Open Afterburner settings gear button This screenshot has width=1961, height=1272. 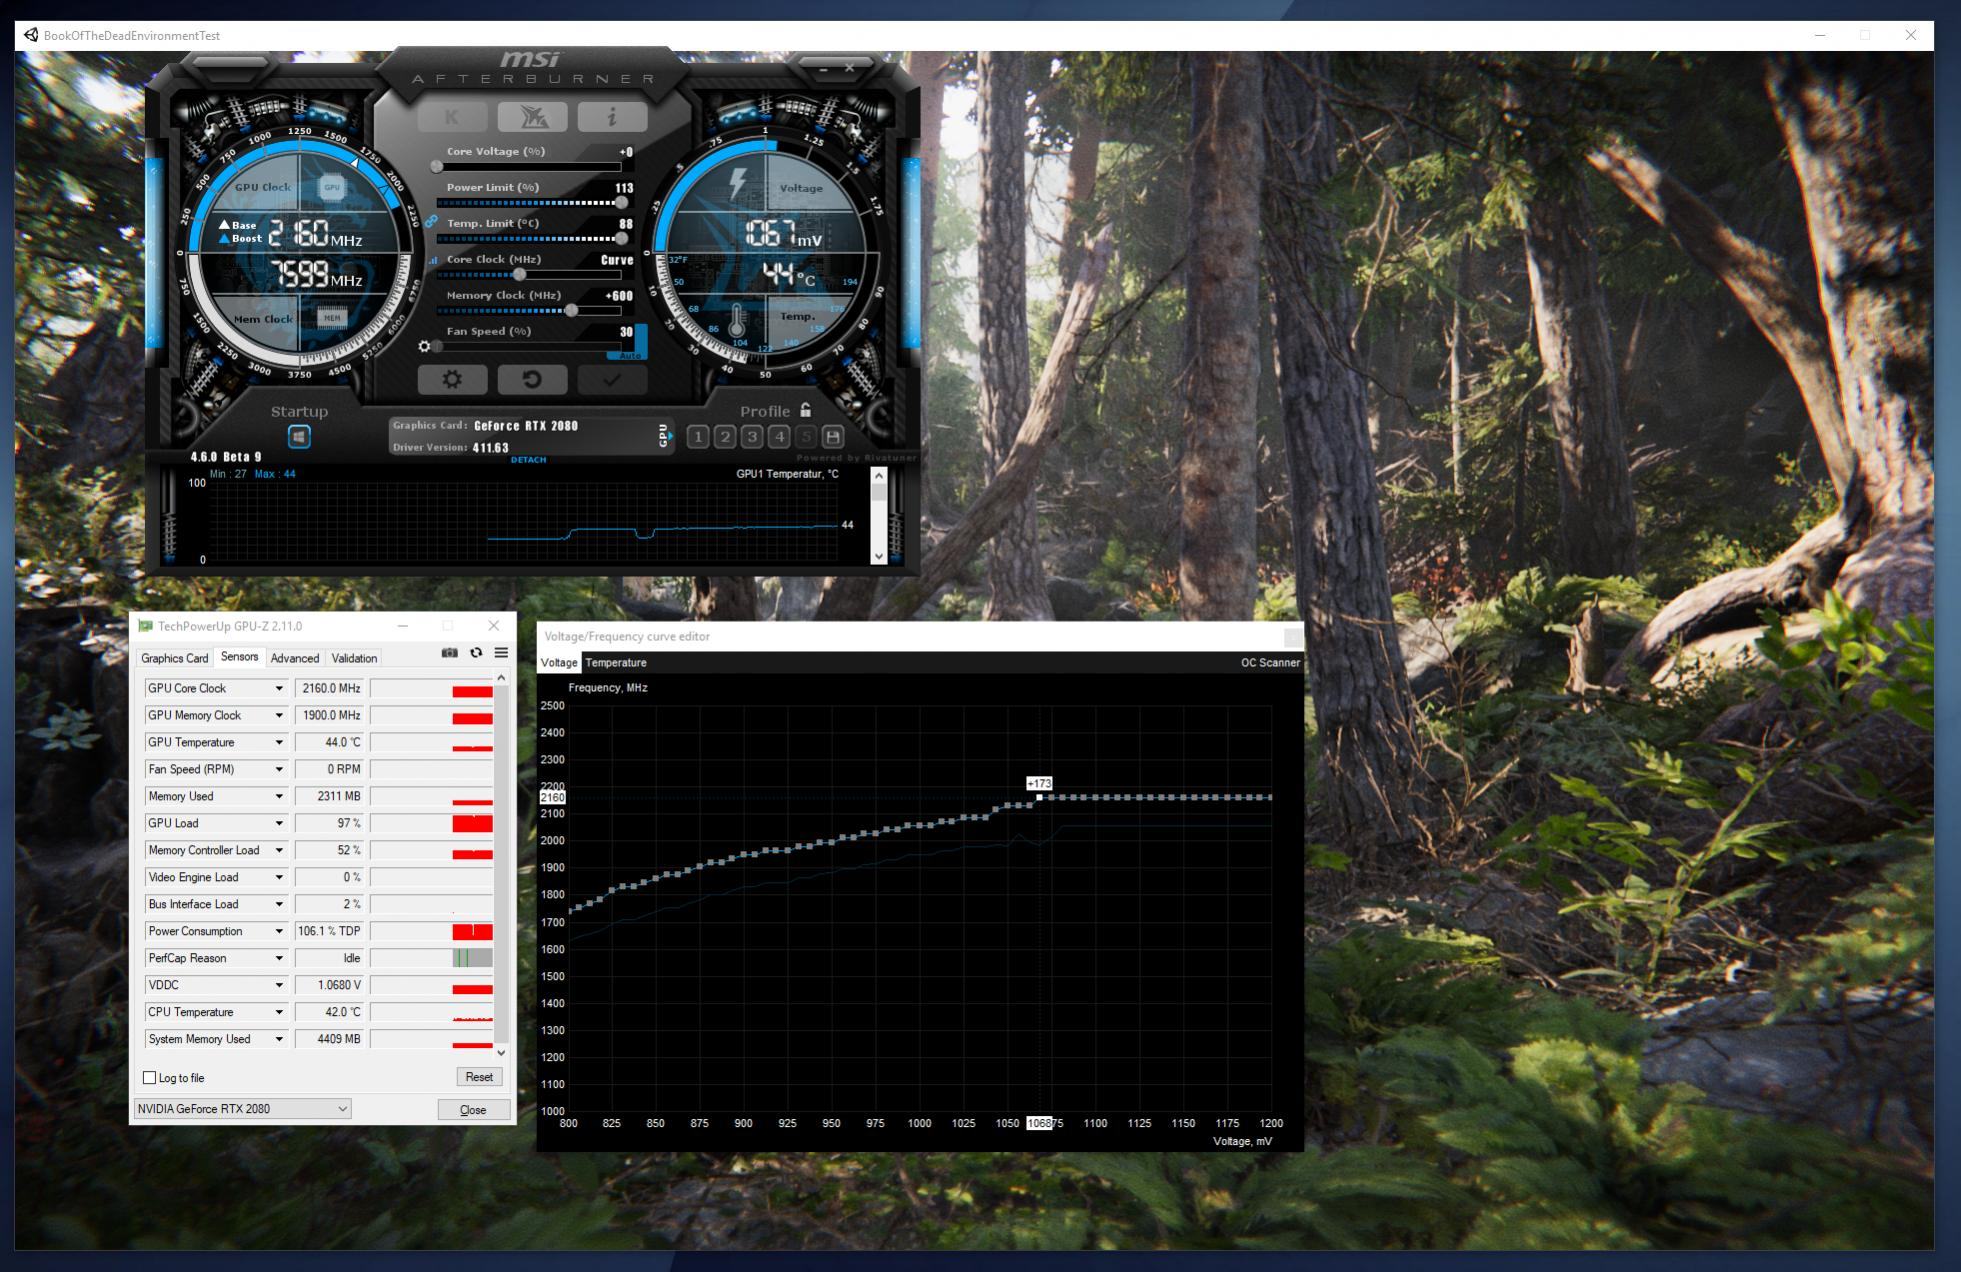tap(452, 380)
